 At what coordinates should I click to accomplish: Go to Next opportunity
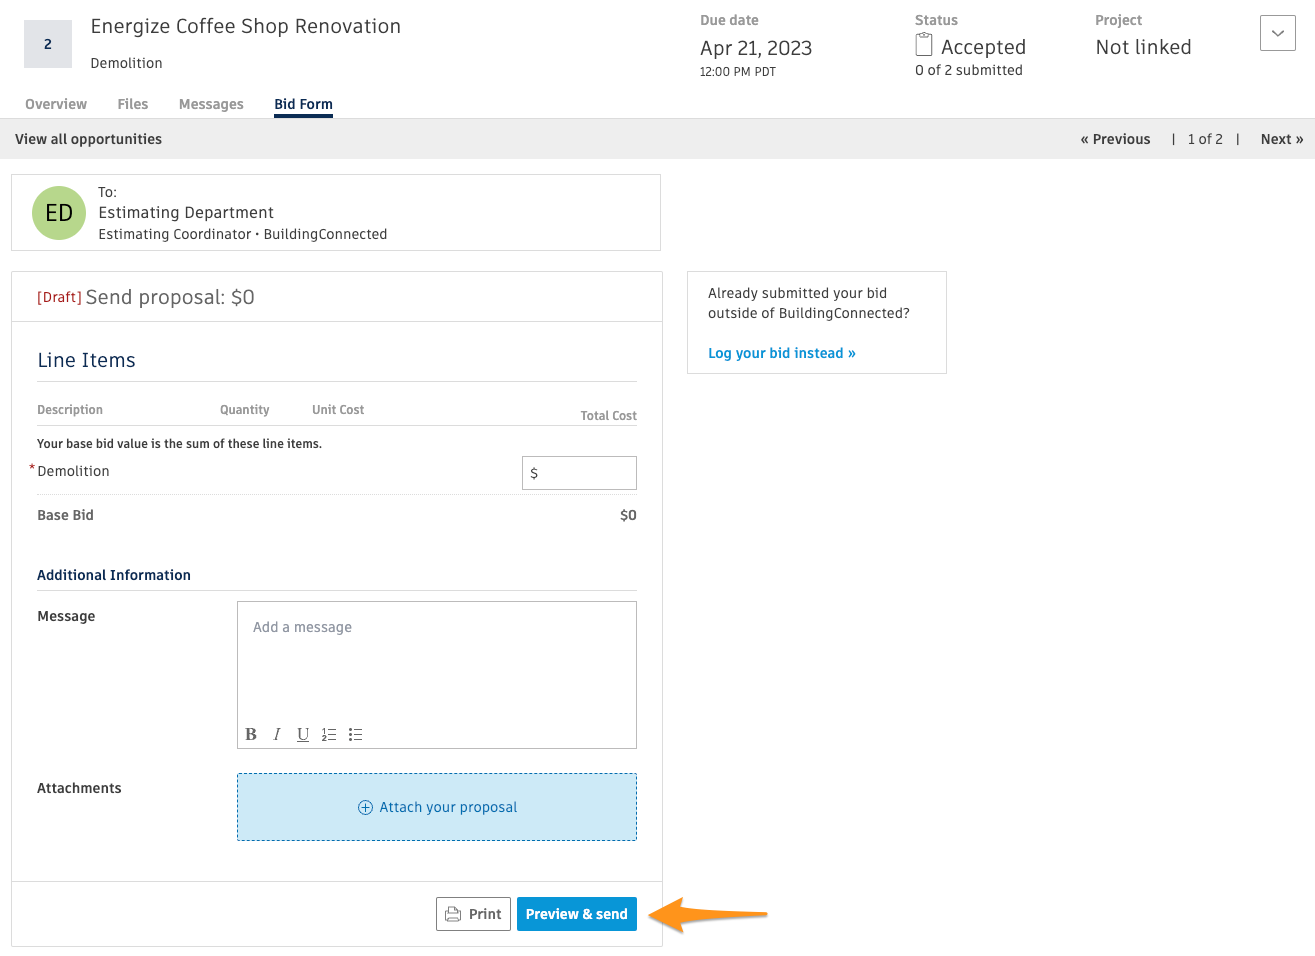point(1282,139)
